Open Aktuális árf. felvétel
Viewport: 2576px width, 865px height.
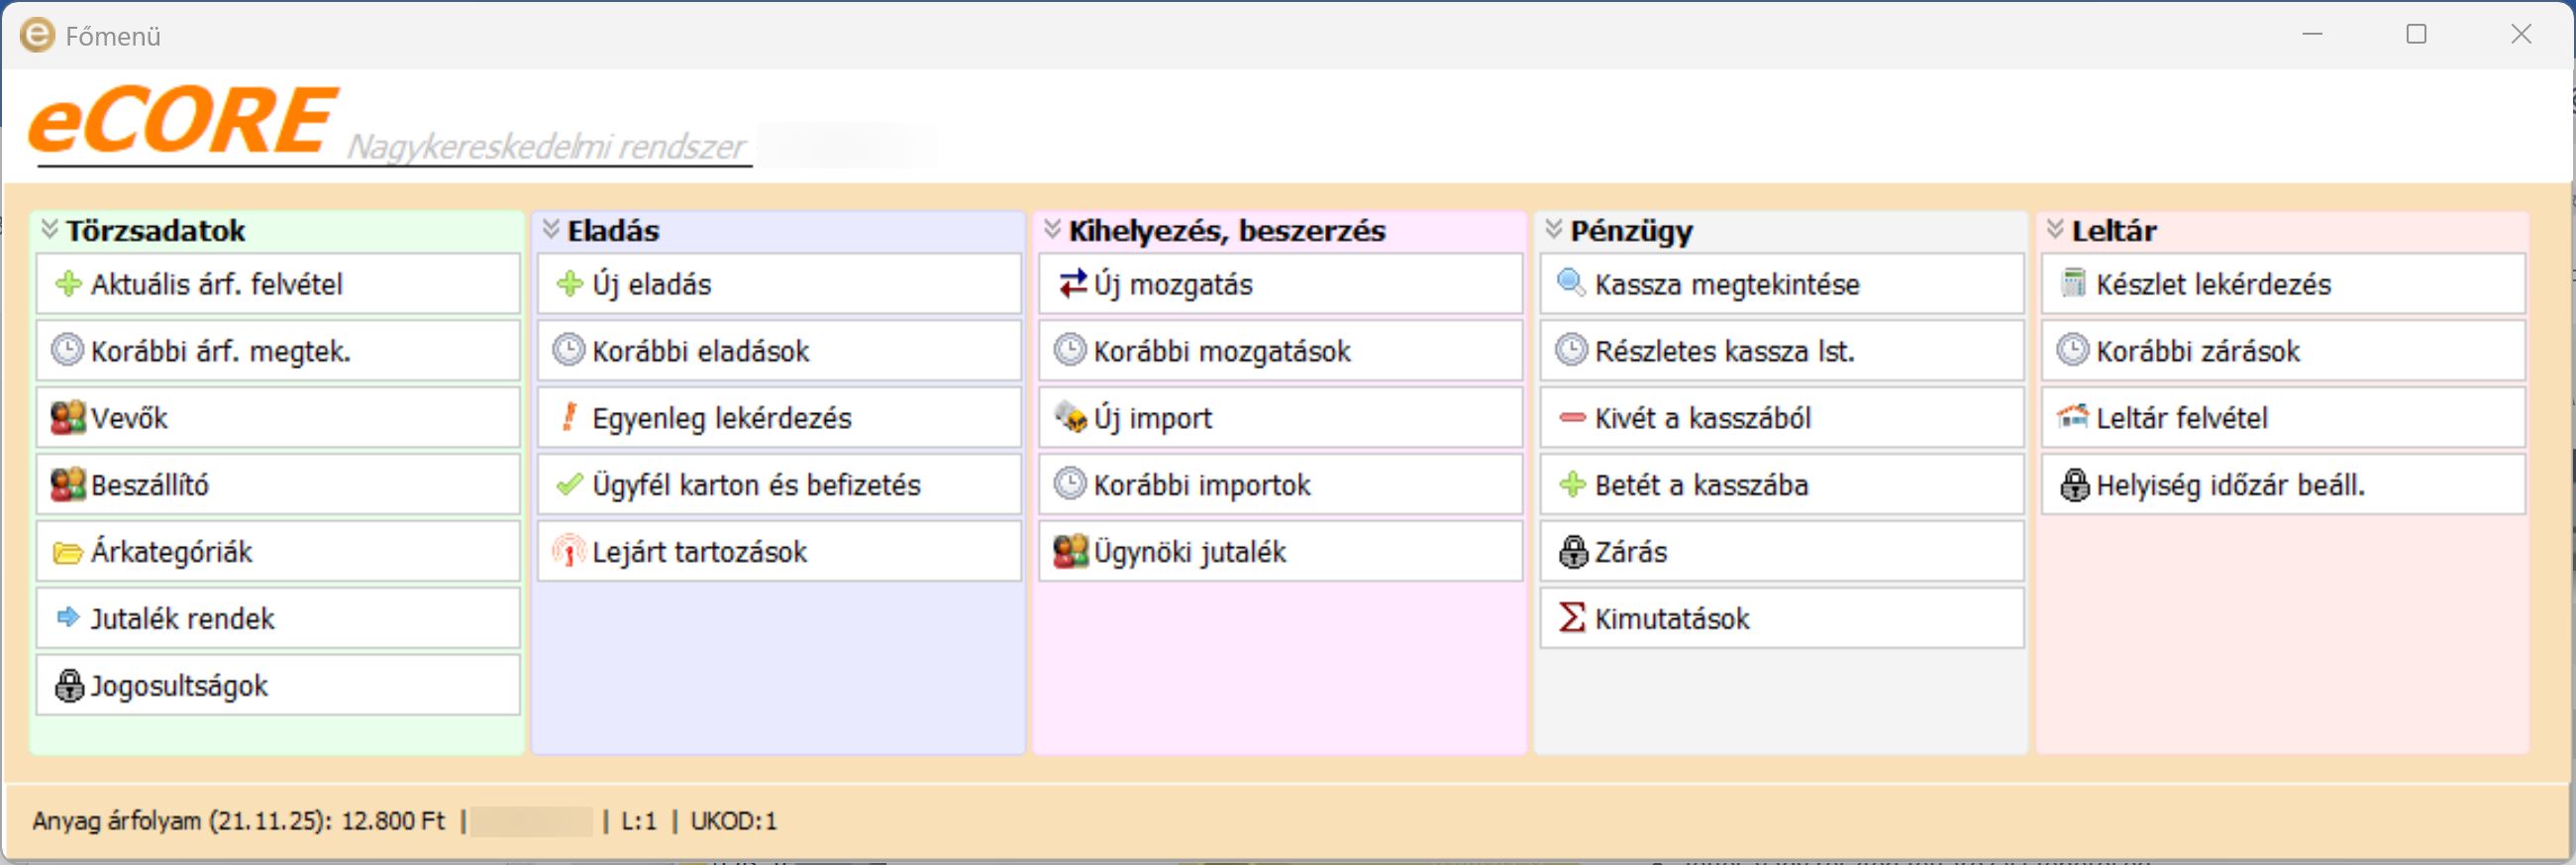click(x=279, y=284)
